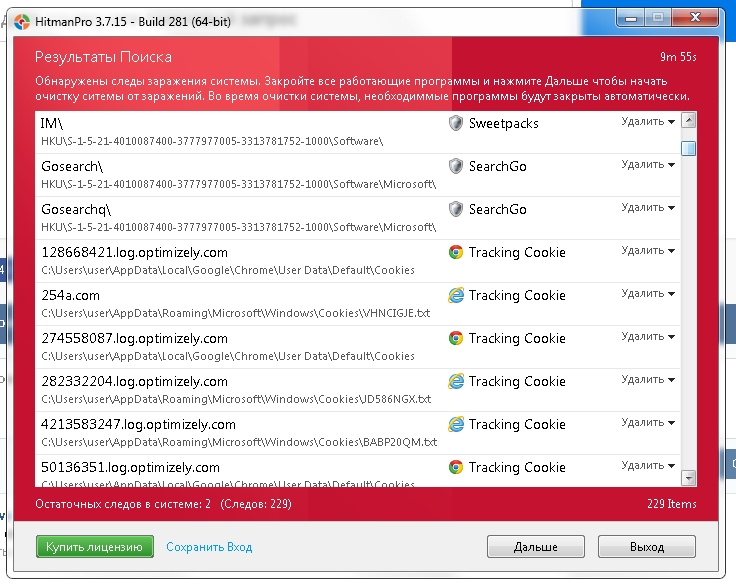Open Удалить dropdown for 4213583247.log.optimizely.com
The width and height of the screenshot is (736, 586).
[x=648, y=423]
